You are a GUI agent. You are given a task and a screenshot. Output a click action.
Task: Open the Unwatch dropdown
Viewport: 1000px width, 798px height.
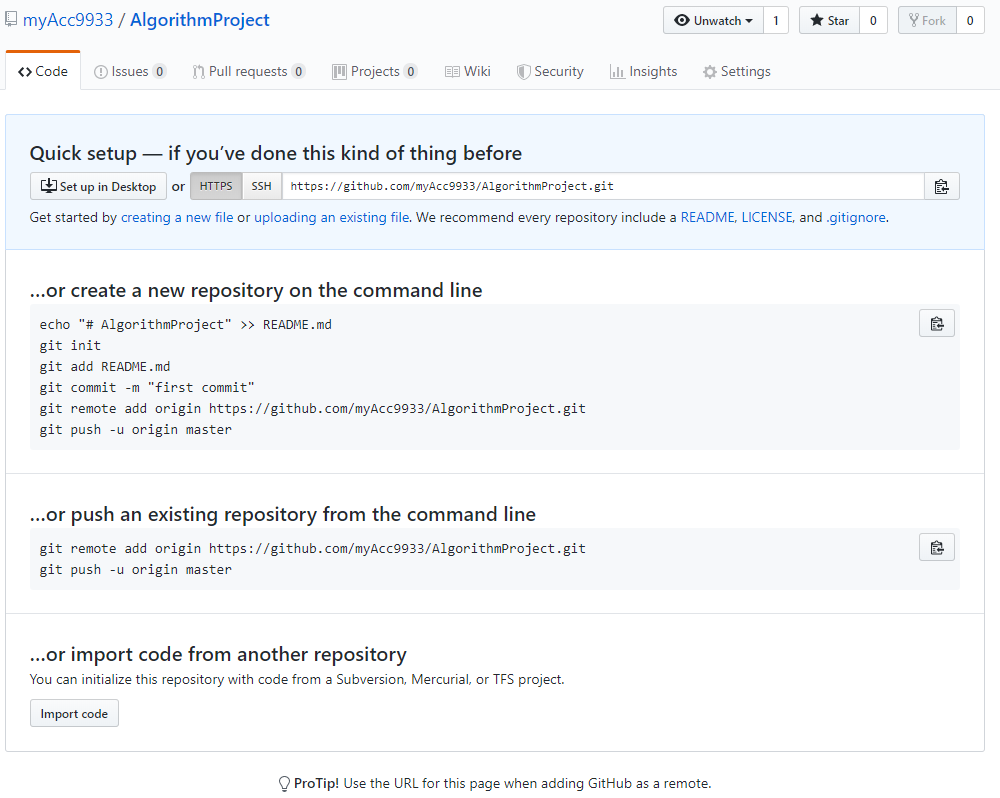pos(713,20)
